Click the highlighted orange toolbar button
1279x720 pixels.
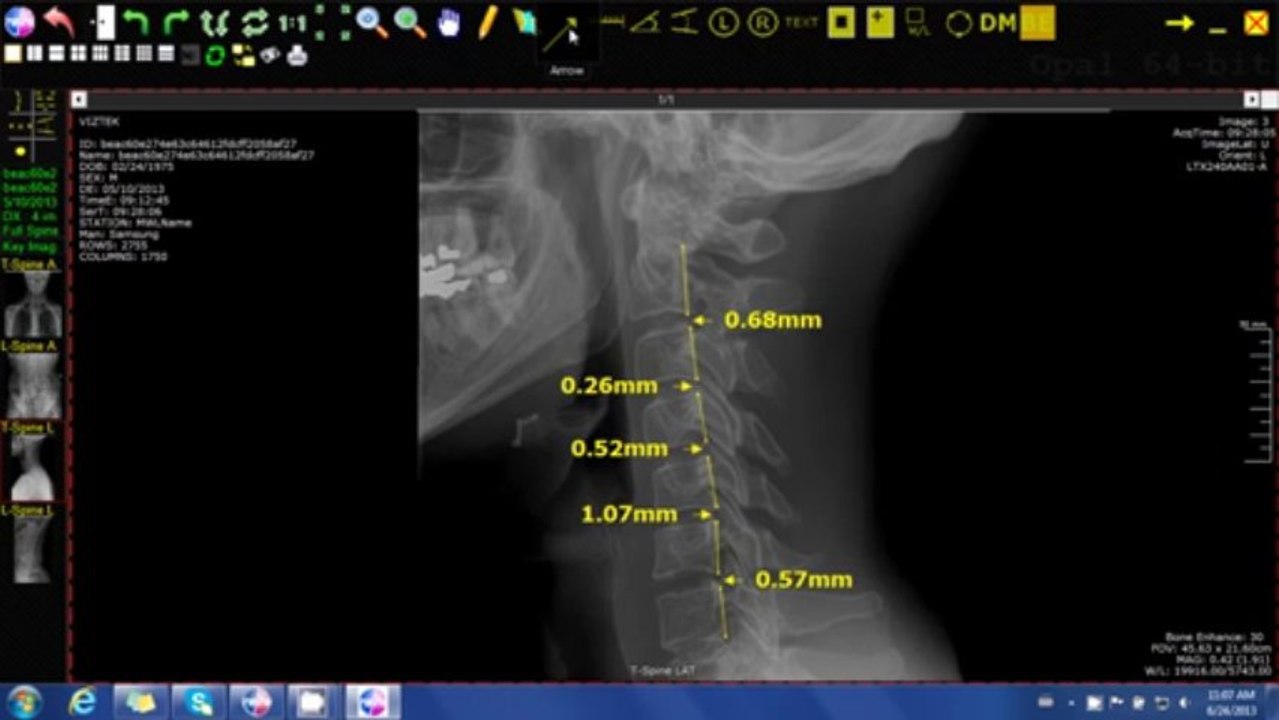1037,22
